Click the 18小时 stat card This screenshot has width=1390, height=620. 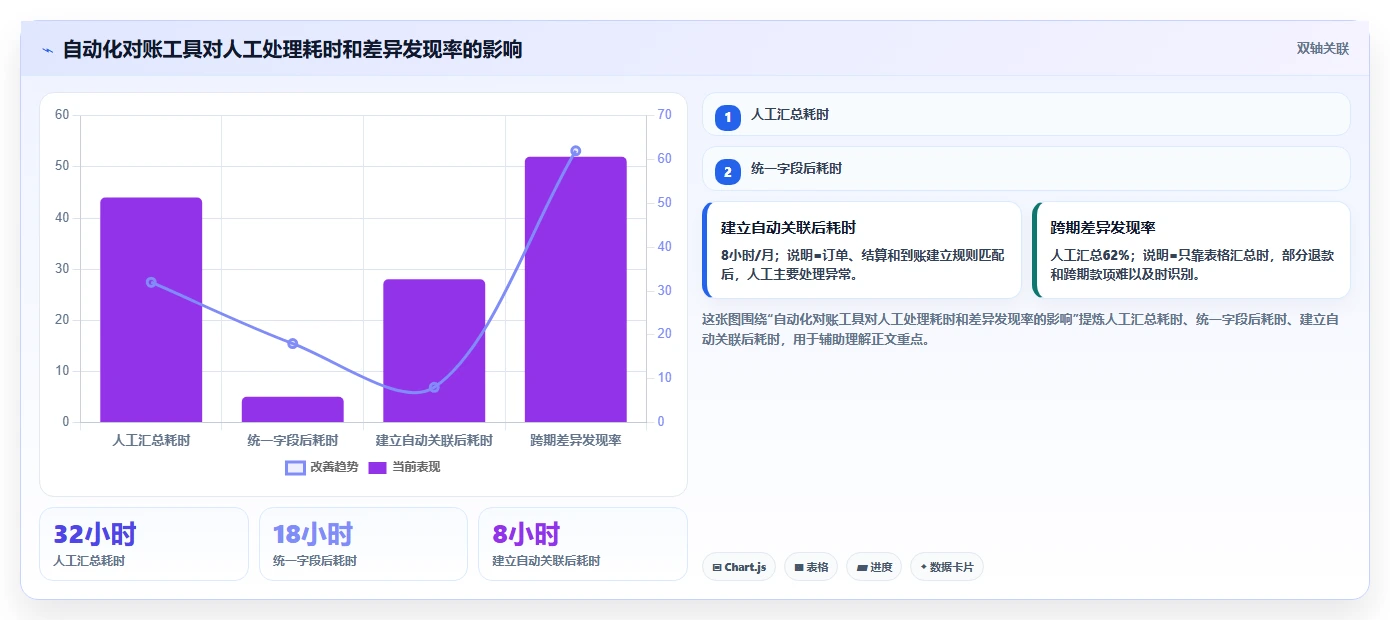[363, 544]
